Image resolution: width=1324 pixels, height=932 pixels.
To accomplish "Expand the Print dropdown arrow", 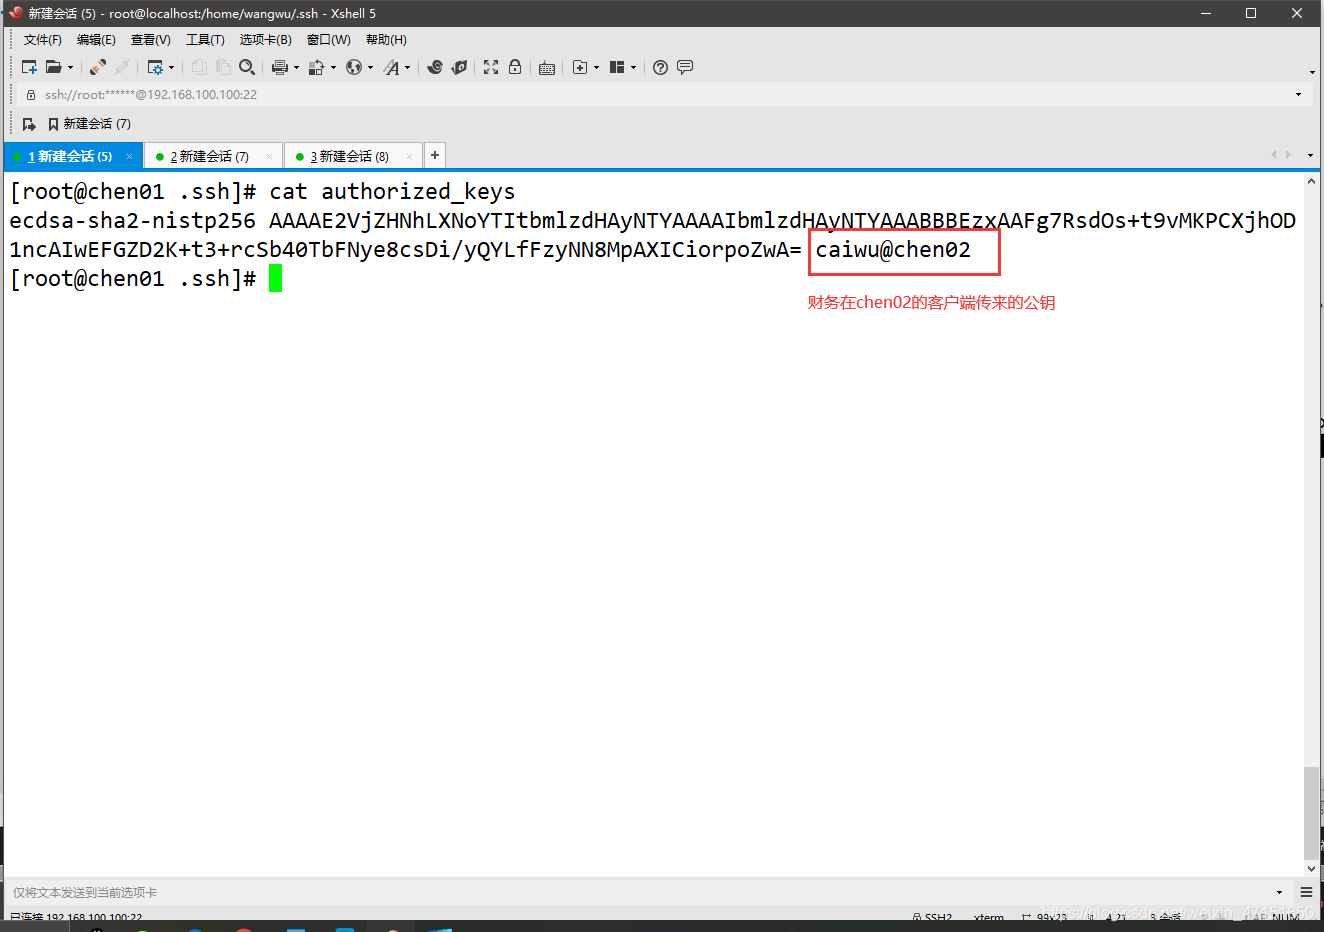I will (x=296, y=68).
